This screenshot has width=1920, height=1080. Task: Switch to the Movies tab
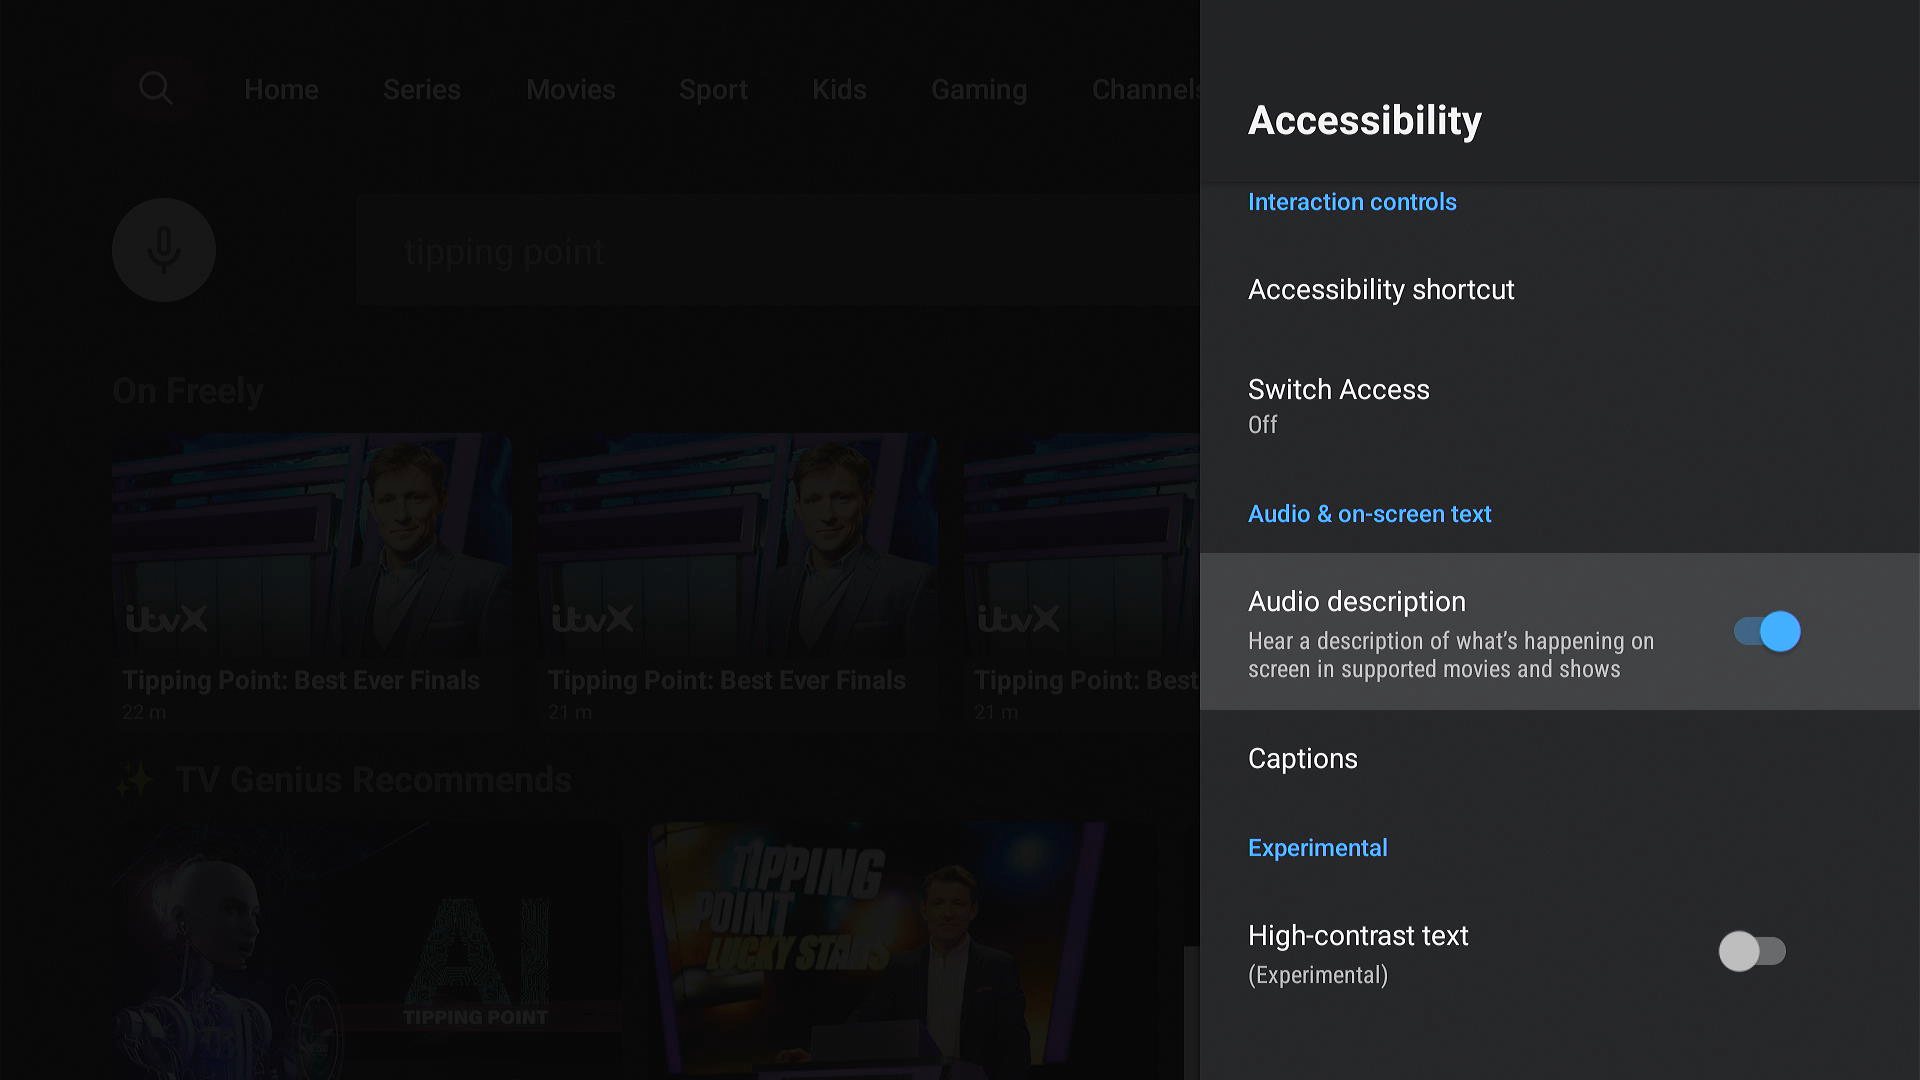[571, 90]
